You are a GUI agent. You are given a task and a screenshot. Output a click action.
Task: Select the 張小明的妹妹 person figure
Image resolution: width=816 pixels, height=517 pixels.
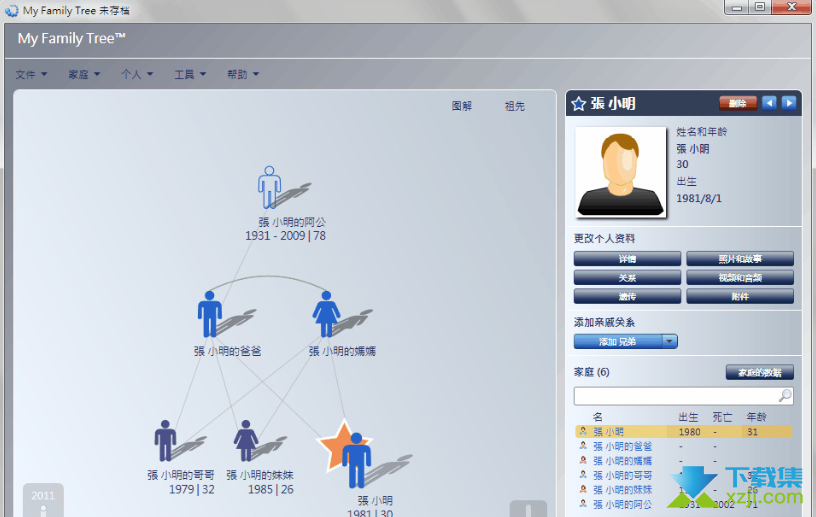246,440
